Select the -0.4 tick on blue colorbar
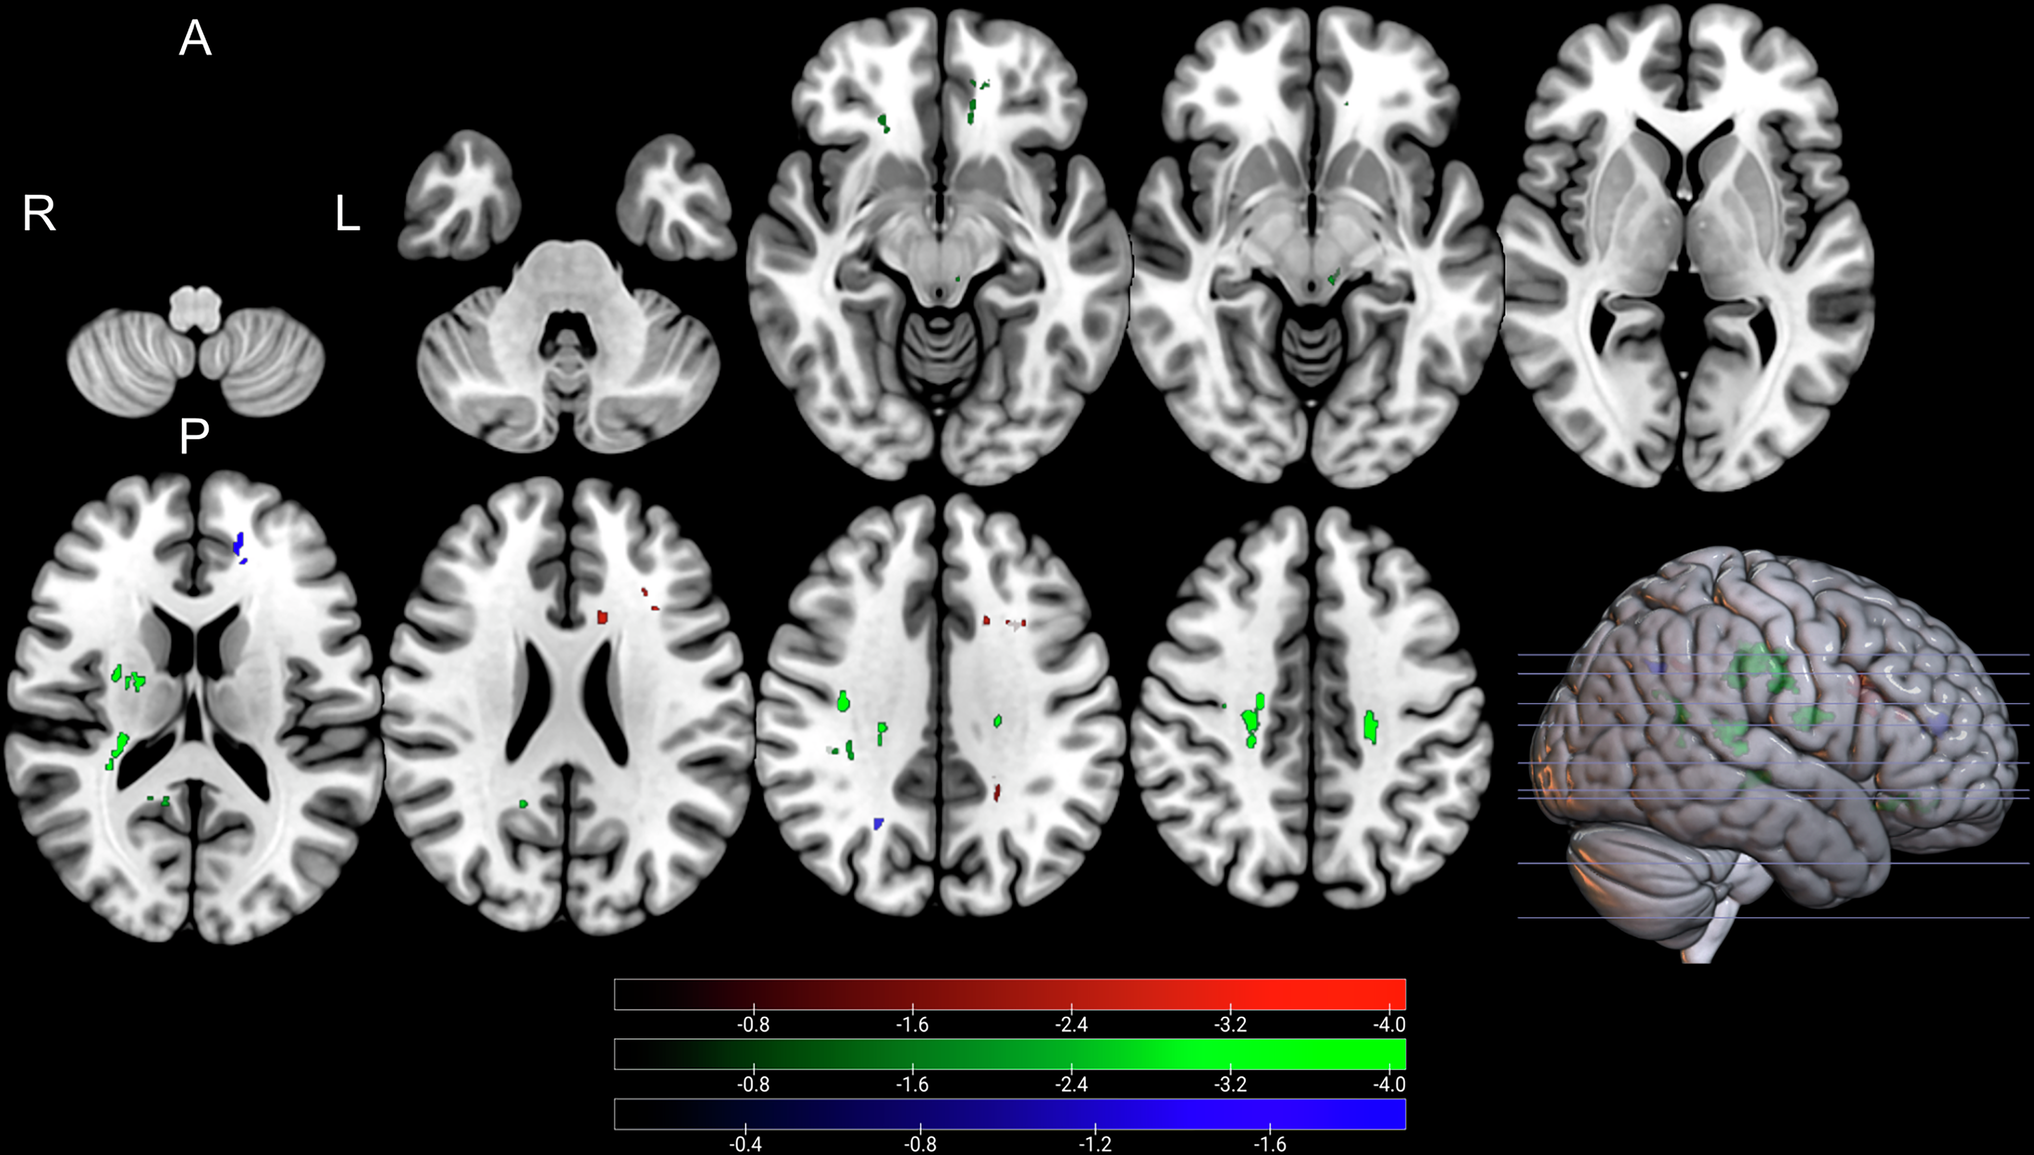 [746, 1144]
